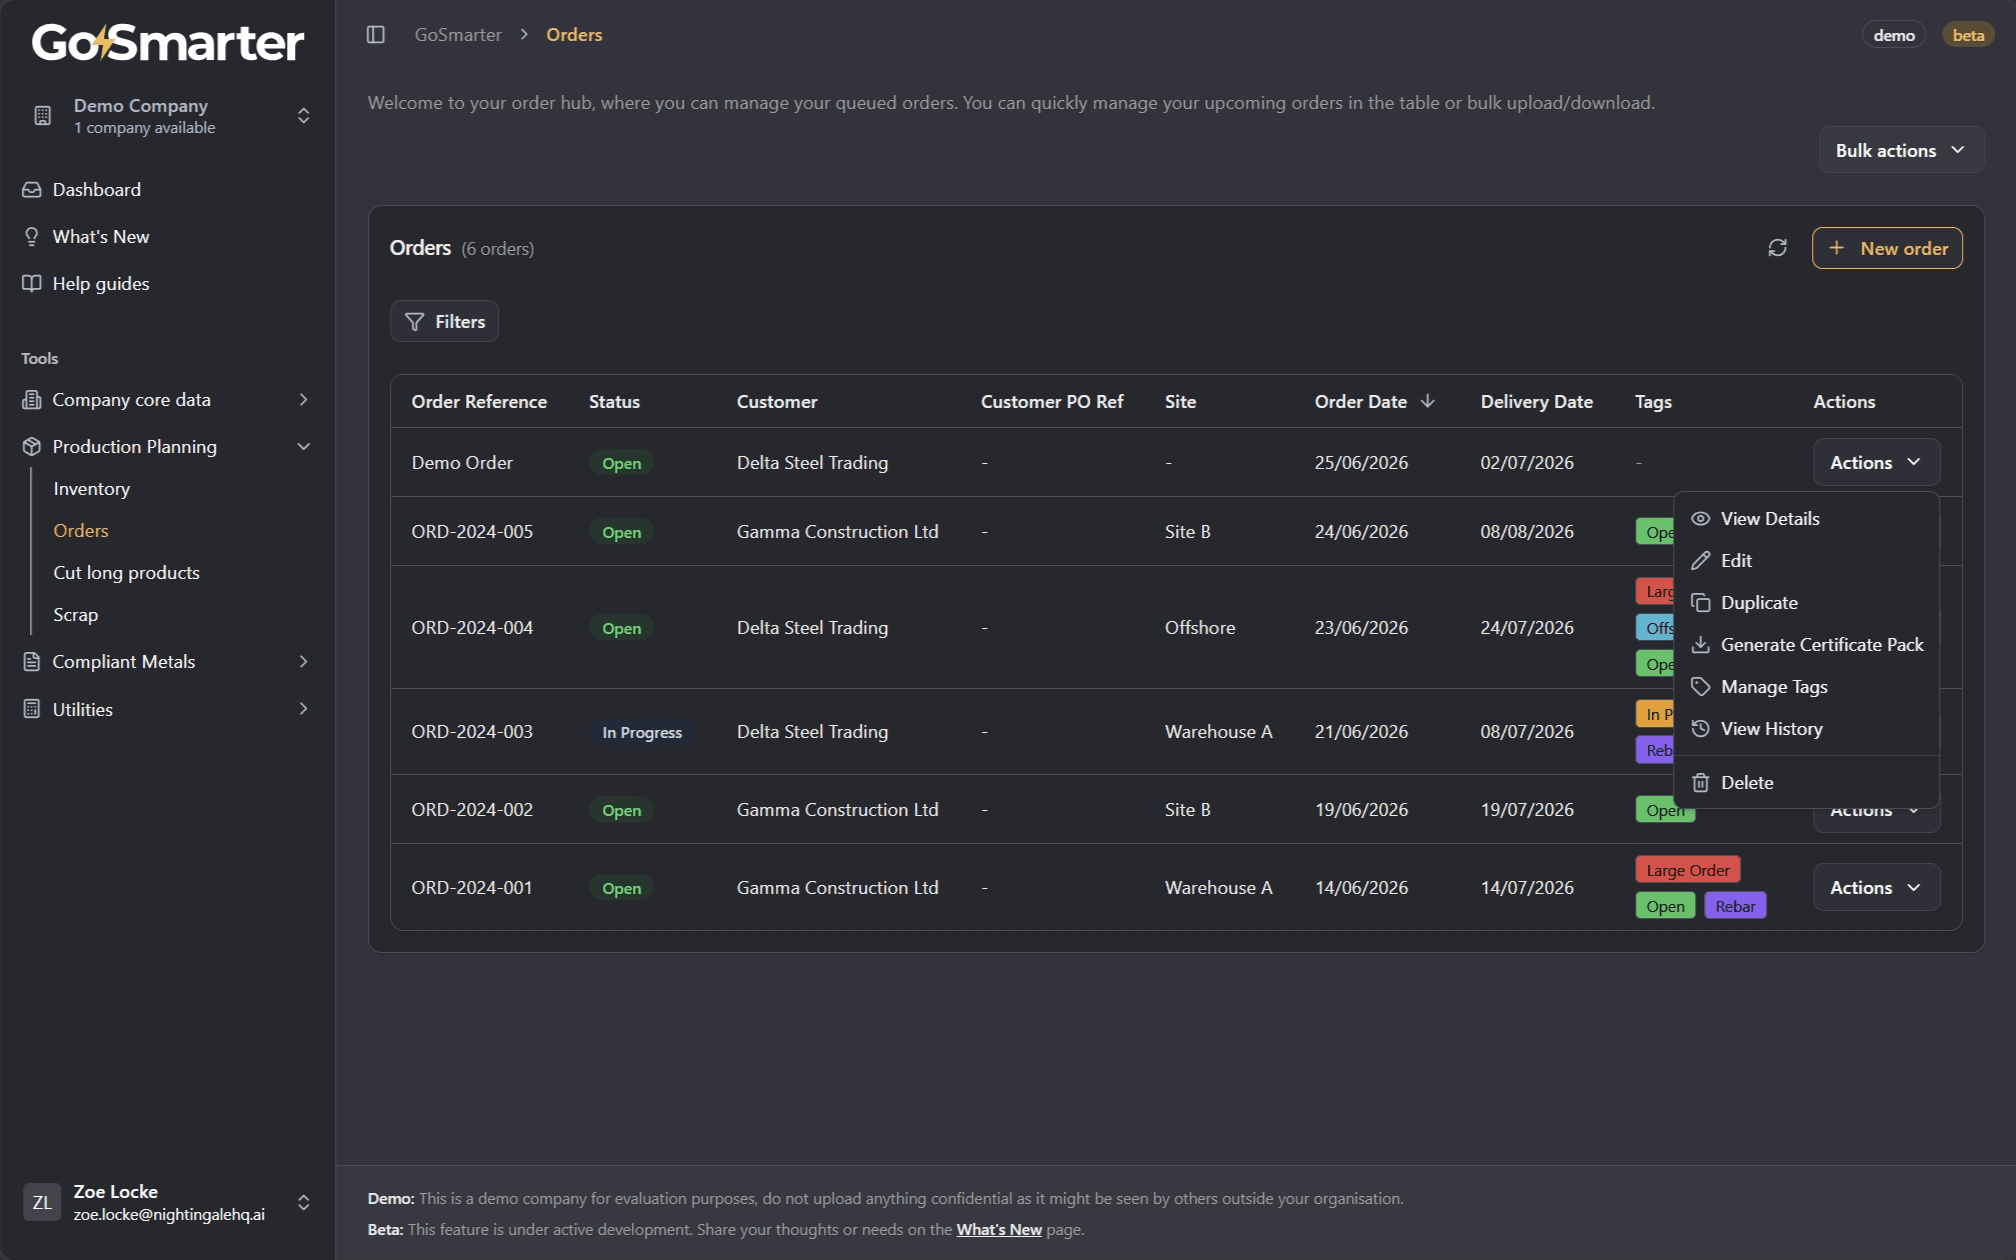The height and width of the screenshot is (1260, 2016).
Task: Click the GoSmarter logo
Action: coord(168,42)
